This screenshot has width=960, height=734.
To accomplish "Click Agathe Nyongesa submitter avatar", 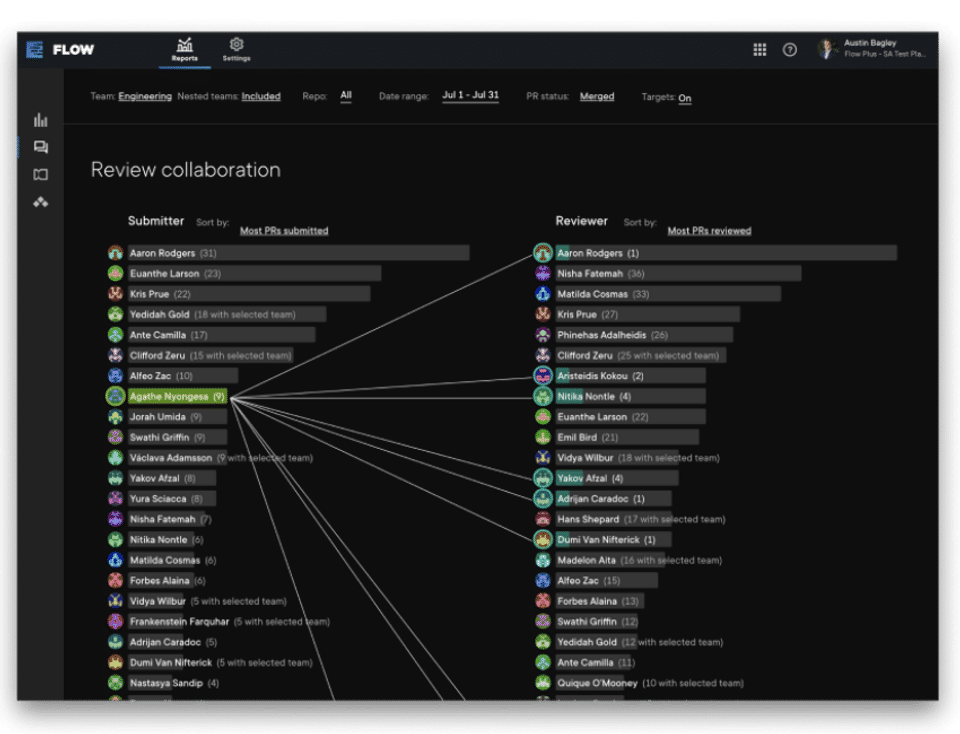I will click(115, 397).
